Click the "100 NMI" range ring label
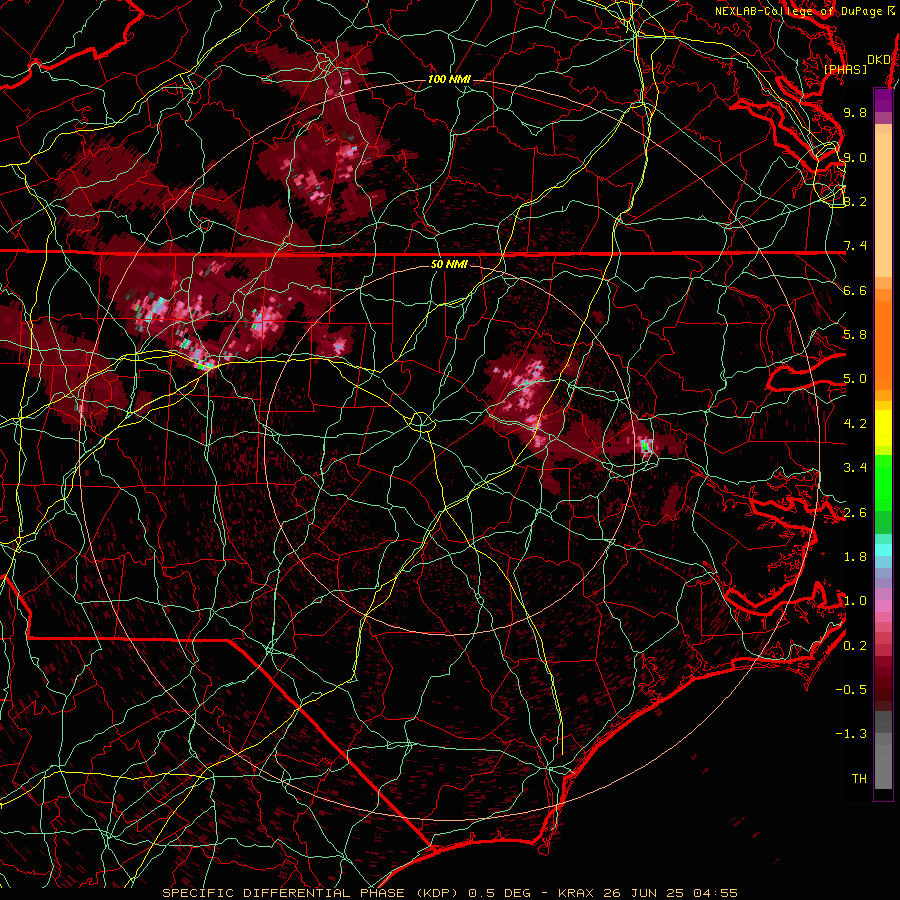Image resolution: width=900 pixels, height=900 pixels. [x=449, y=79]
